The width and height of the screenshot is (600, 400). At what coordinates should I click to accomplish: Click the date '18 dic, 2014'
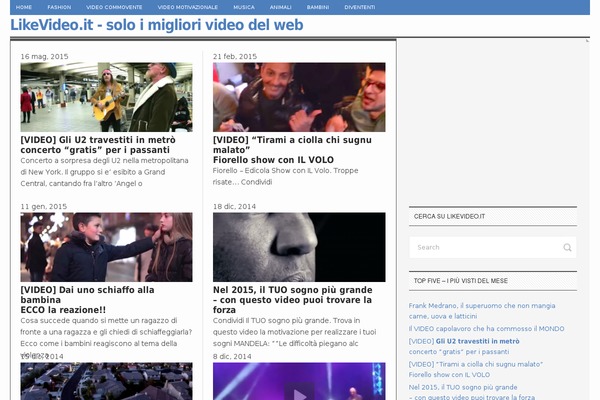tap(235, 207)
